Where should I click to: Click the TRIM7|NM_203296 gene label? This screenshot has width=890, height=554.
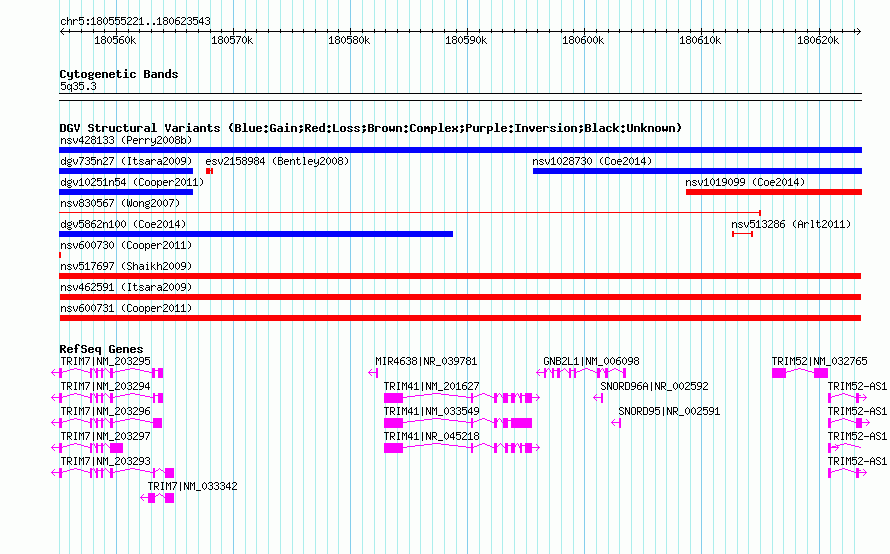tap(105, 412)
